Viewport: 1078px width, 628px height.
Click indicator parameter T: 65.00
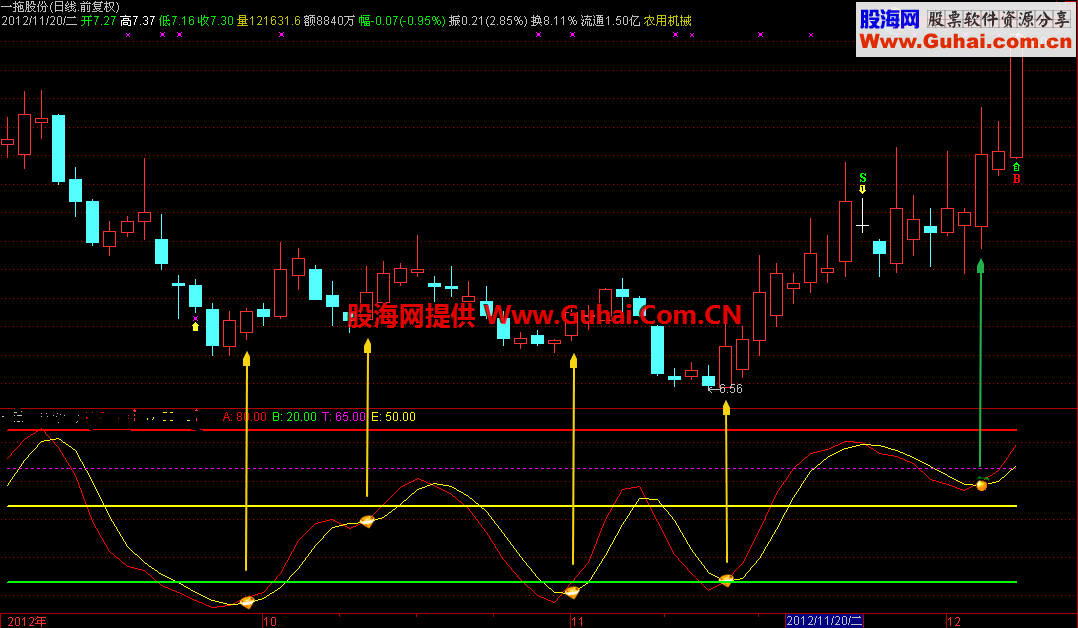coord(344,417)
